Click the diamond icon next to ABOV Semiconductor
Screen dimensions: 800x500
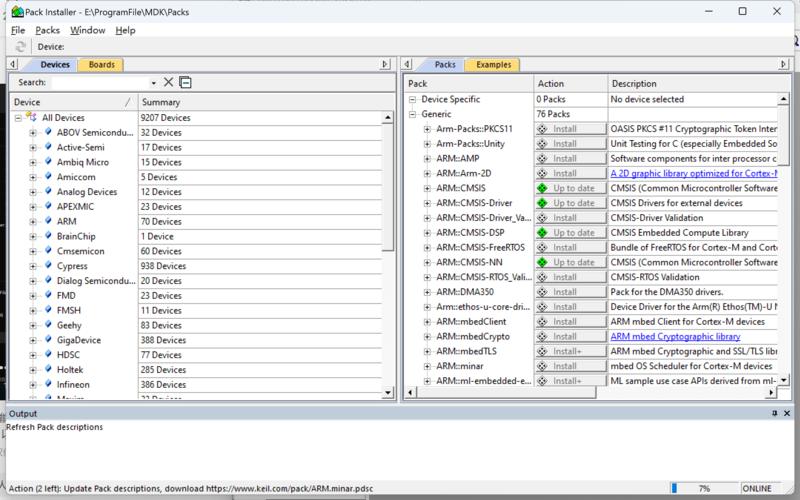[48, 132]
